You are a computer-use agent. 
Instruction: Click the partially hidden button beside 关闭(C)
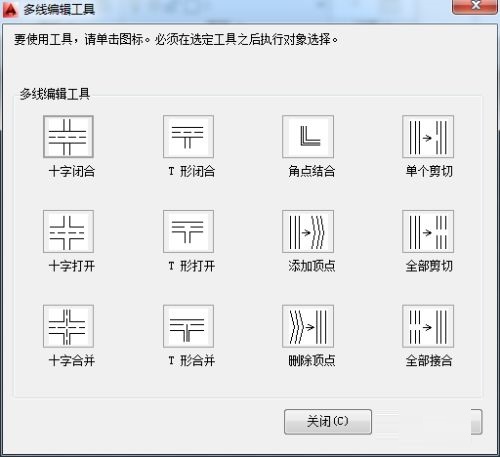[x=477, y=422]
